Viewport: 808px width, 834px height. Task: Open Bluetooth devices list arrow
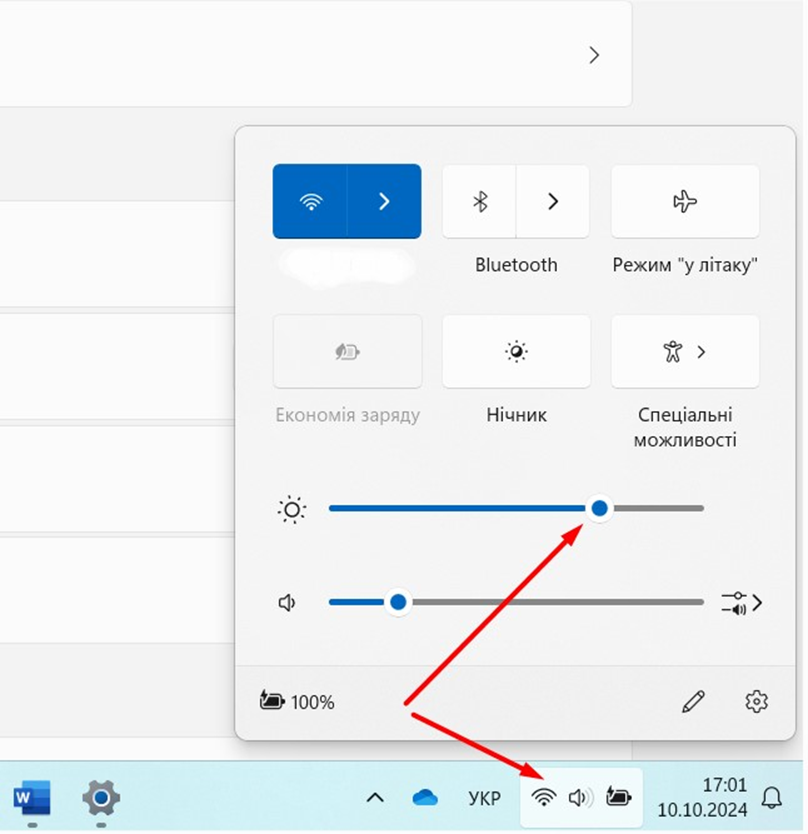pyautogui.click(x=552, y=201)
